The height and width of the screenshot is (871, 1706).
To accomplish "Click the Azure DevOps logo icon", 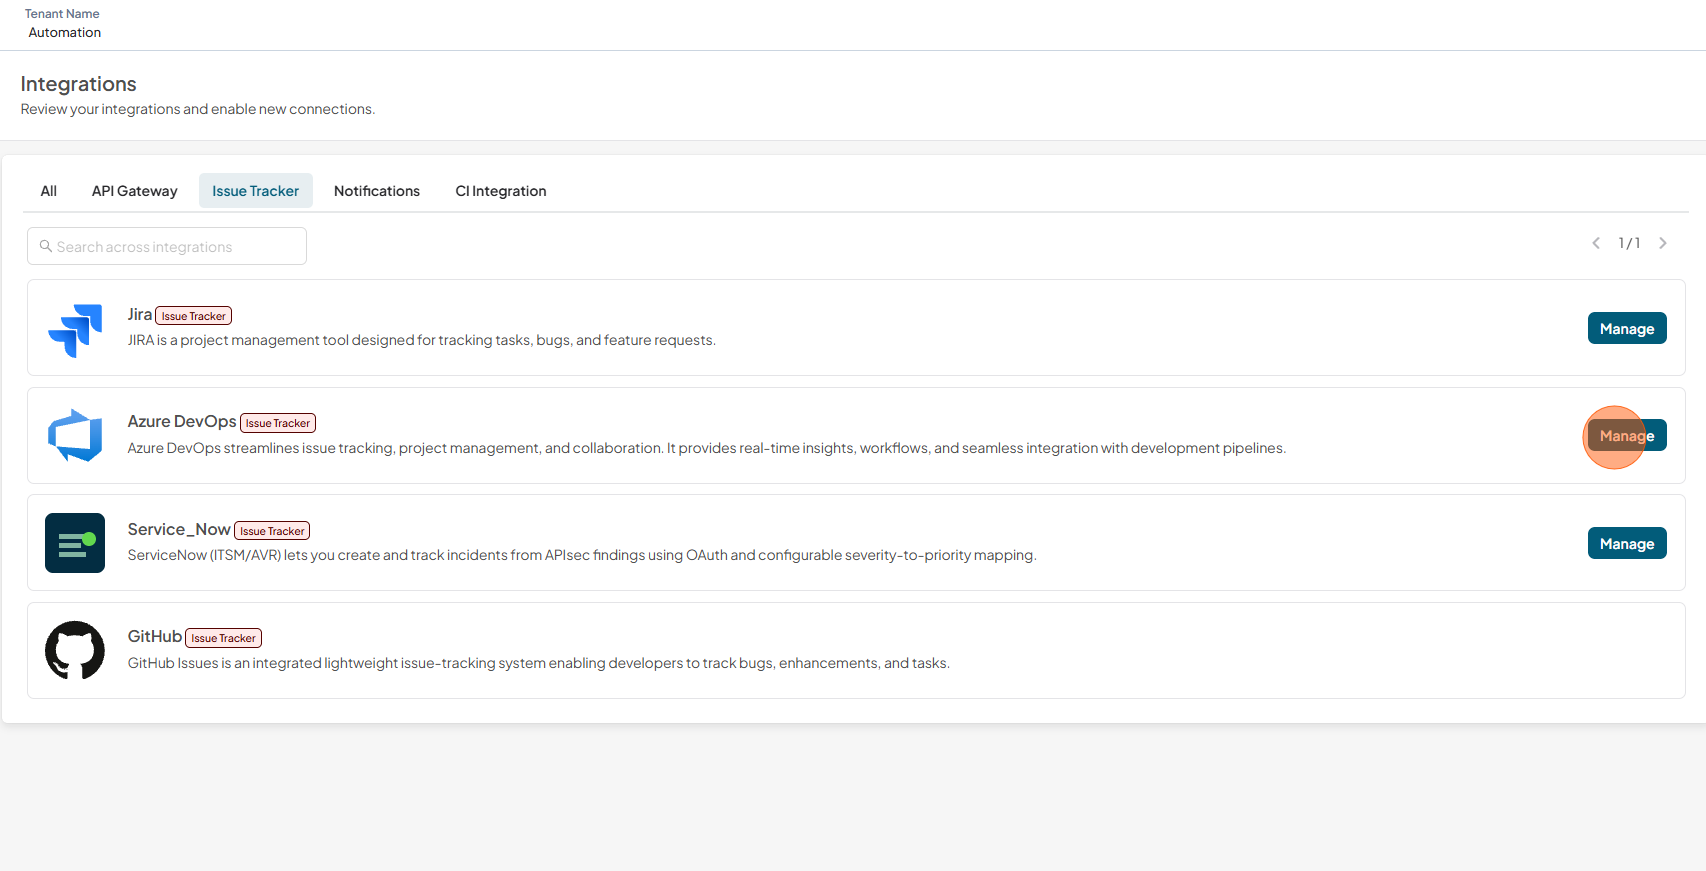I will pos(75,436).
